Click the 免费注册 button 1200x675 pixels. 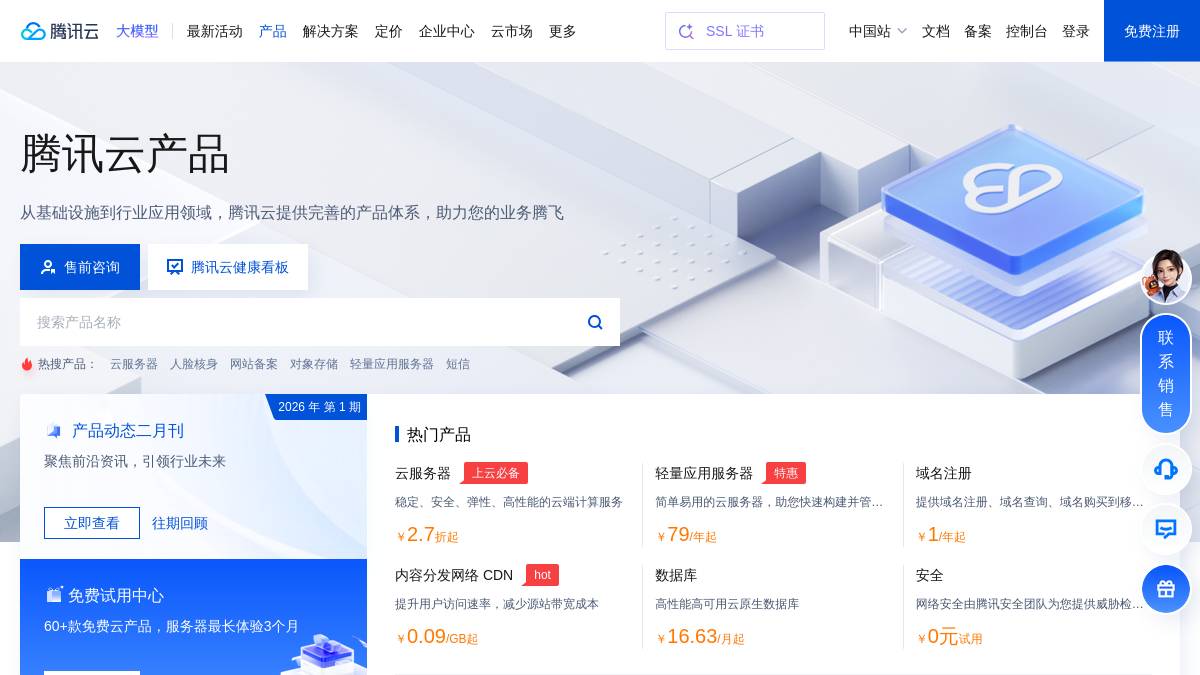(x=1152, y=31)
